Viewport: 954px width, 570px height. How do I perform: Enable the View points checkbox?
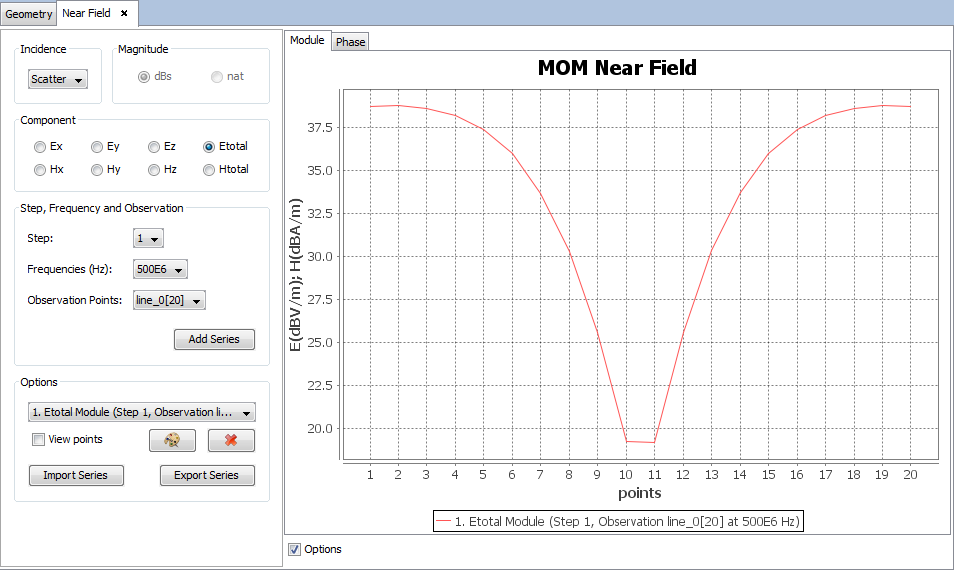click(39, 439)
